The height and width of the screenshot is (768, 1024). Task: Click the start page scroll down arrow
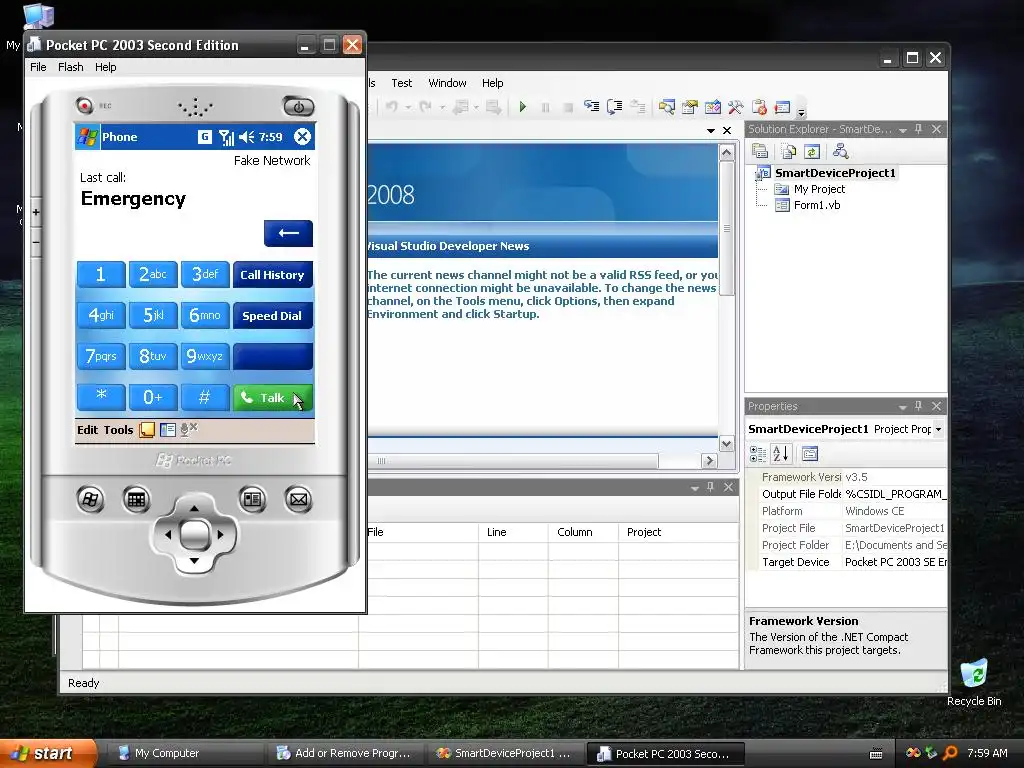pos(726,443)
